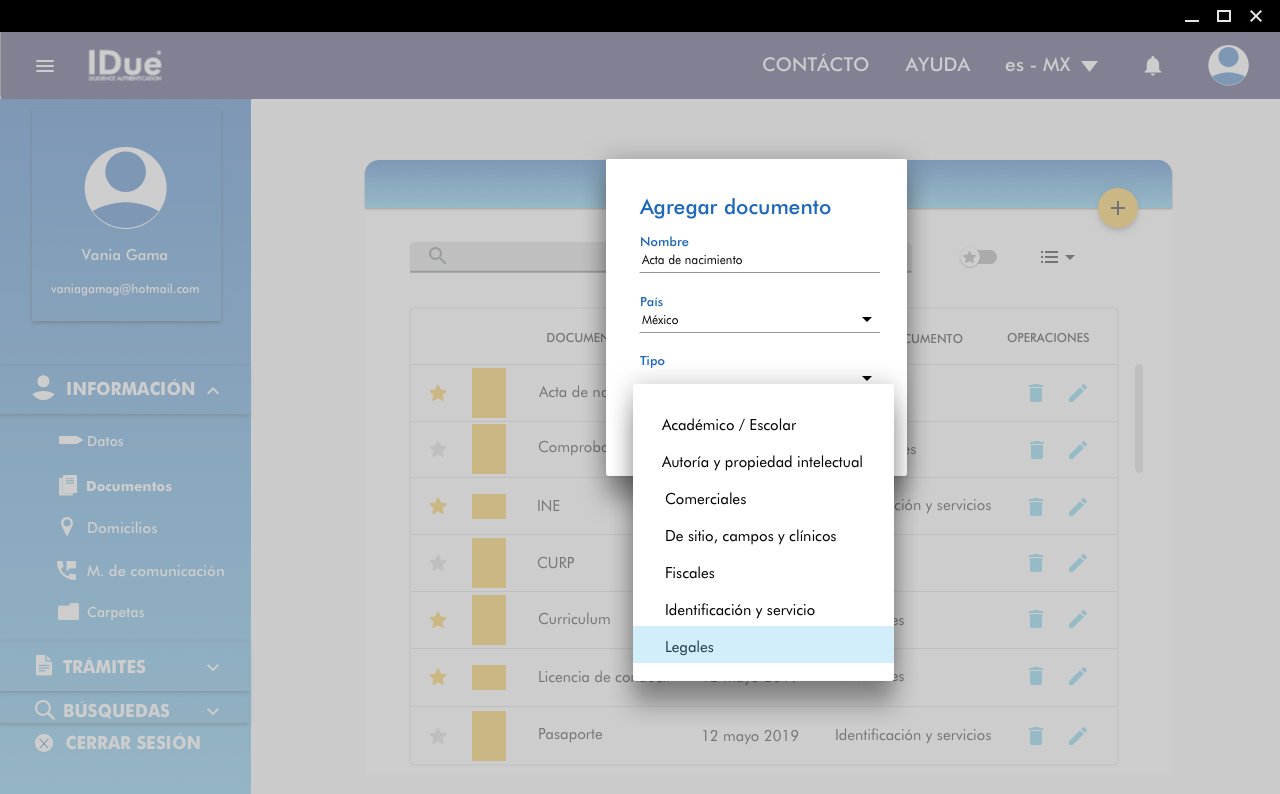Click the document list vertical scrollbar
The image size is (1280, 794).
[1138, 419]
